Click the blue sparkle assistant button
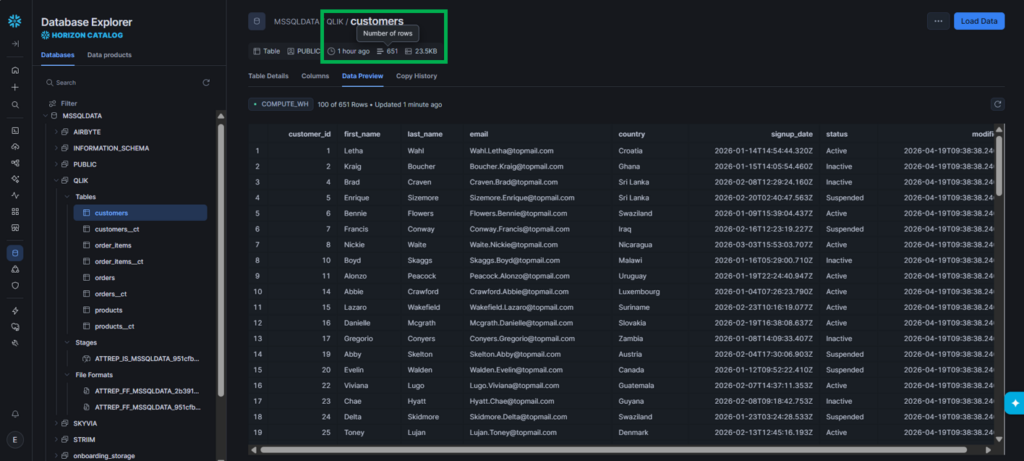1024x461 pixels. point(1015,403)
